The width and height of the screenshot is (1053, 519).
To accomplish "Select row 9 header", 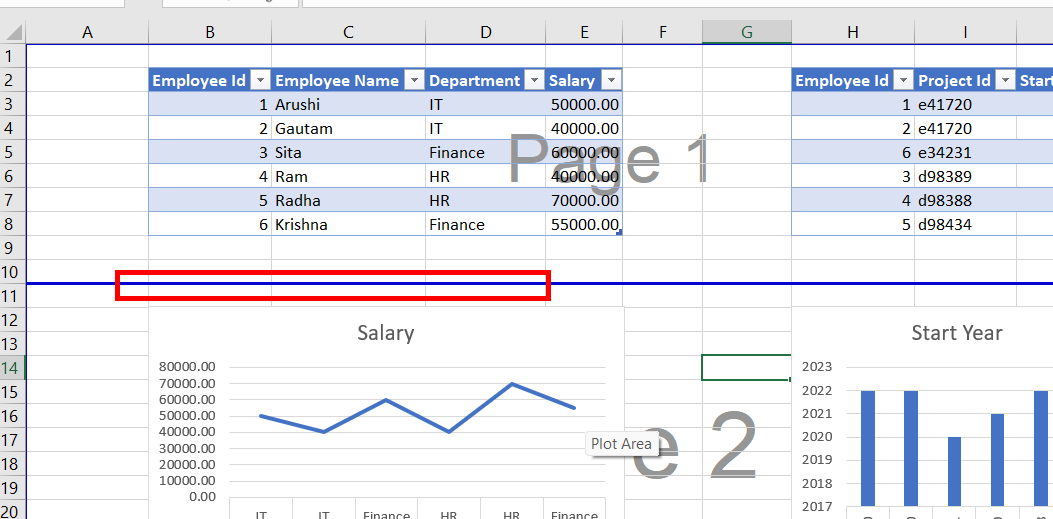I will point(12,248).
